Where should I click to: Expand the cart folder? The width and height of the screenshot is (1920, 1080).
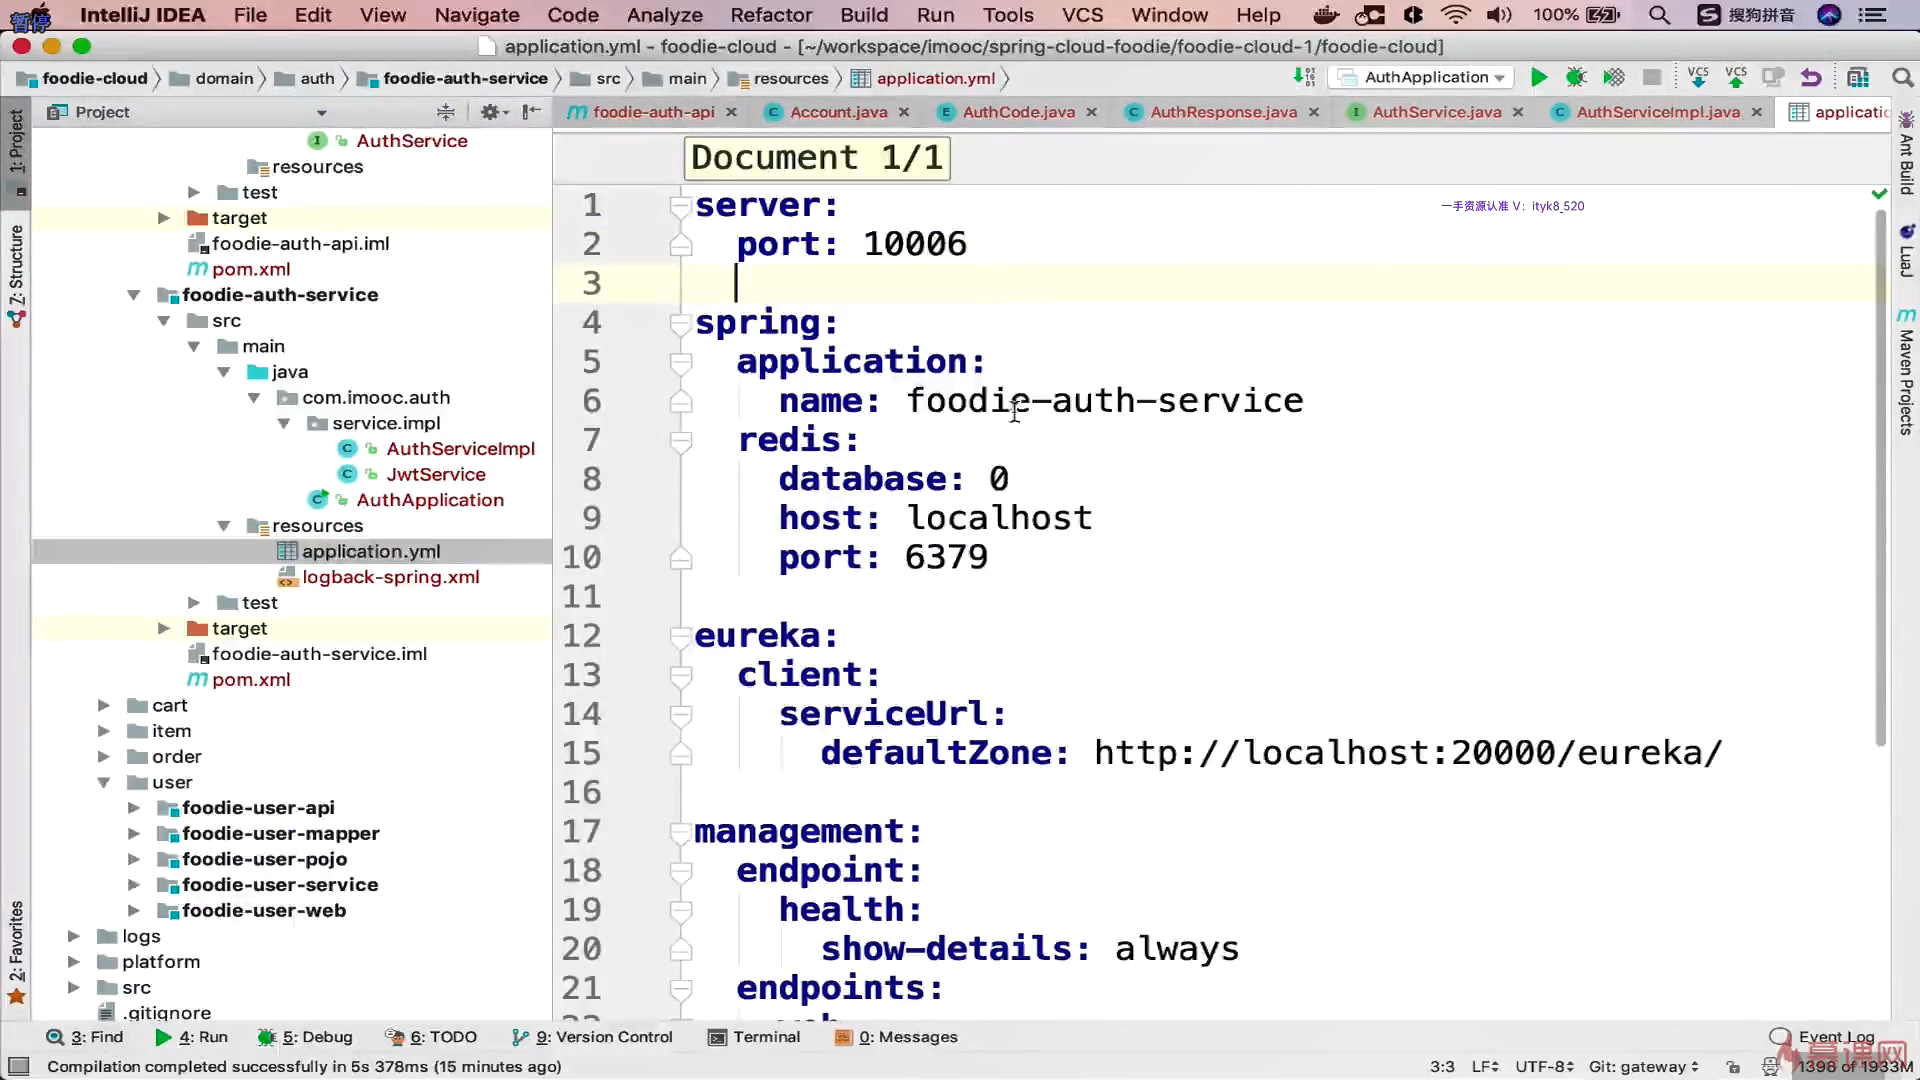click(103, 705)
